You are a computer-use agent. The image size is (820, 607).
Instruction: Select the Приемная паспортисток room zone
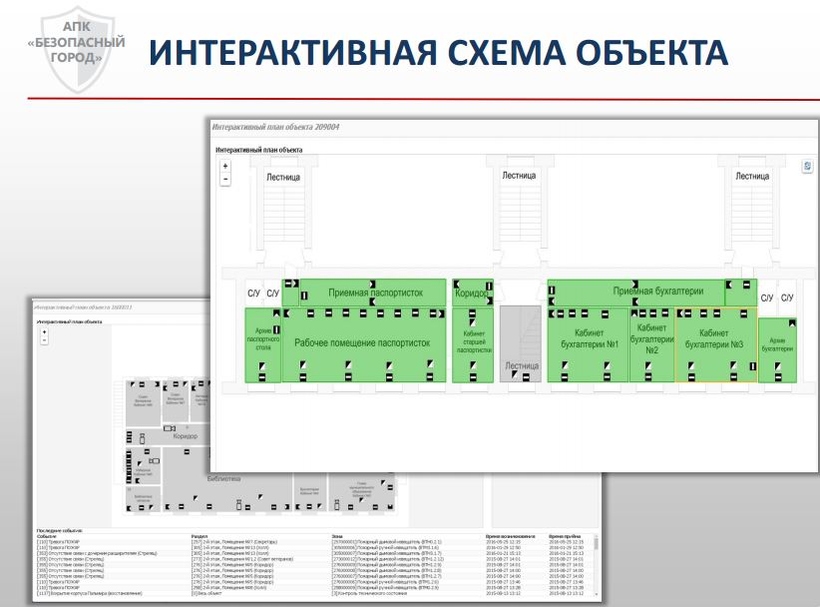(375, 293)
